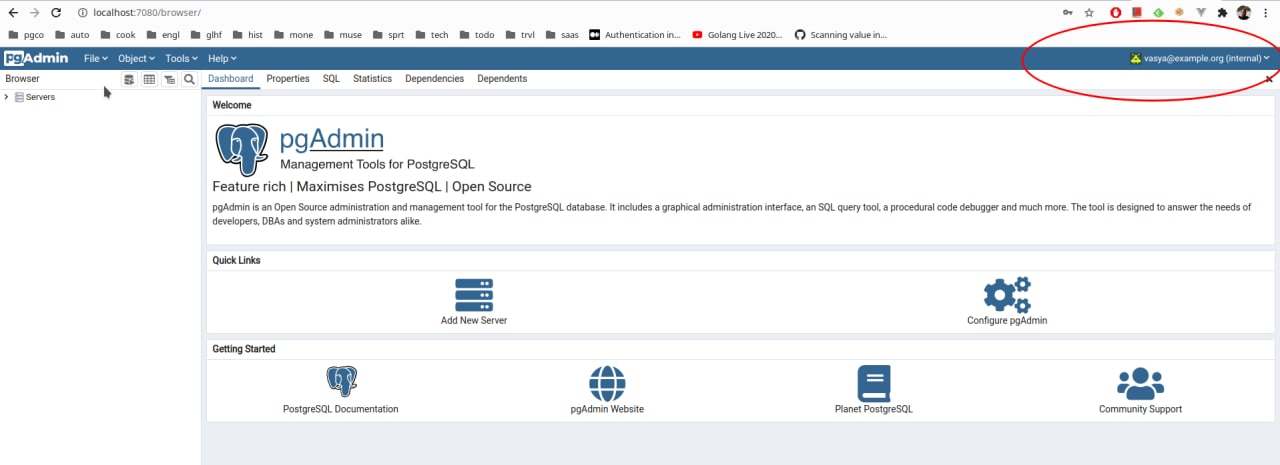
Task: Click the Filtered Rows icon in Browser panel
Action: point(169,79)
